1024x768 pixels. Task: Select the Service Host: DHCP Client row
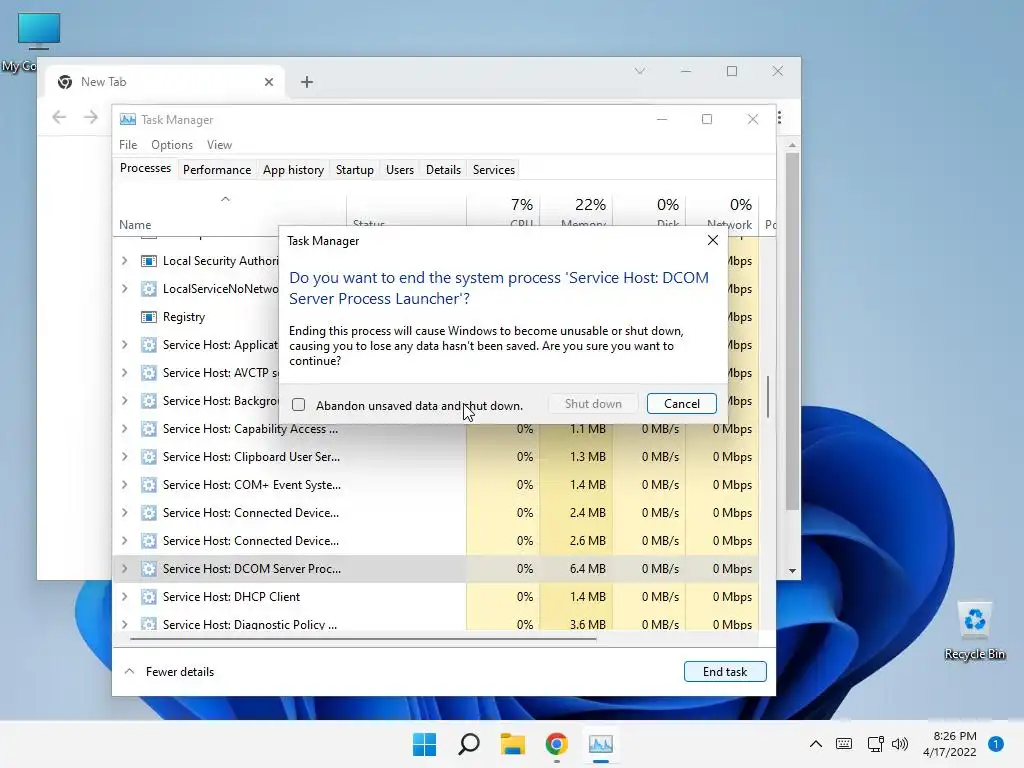click(x=436, y=597)
